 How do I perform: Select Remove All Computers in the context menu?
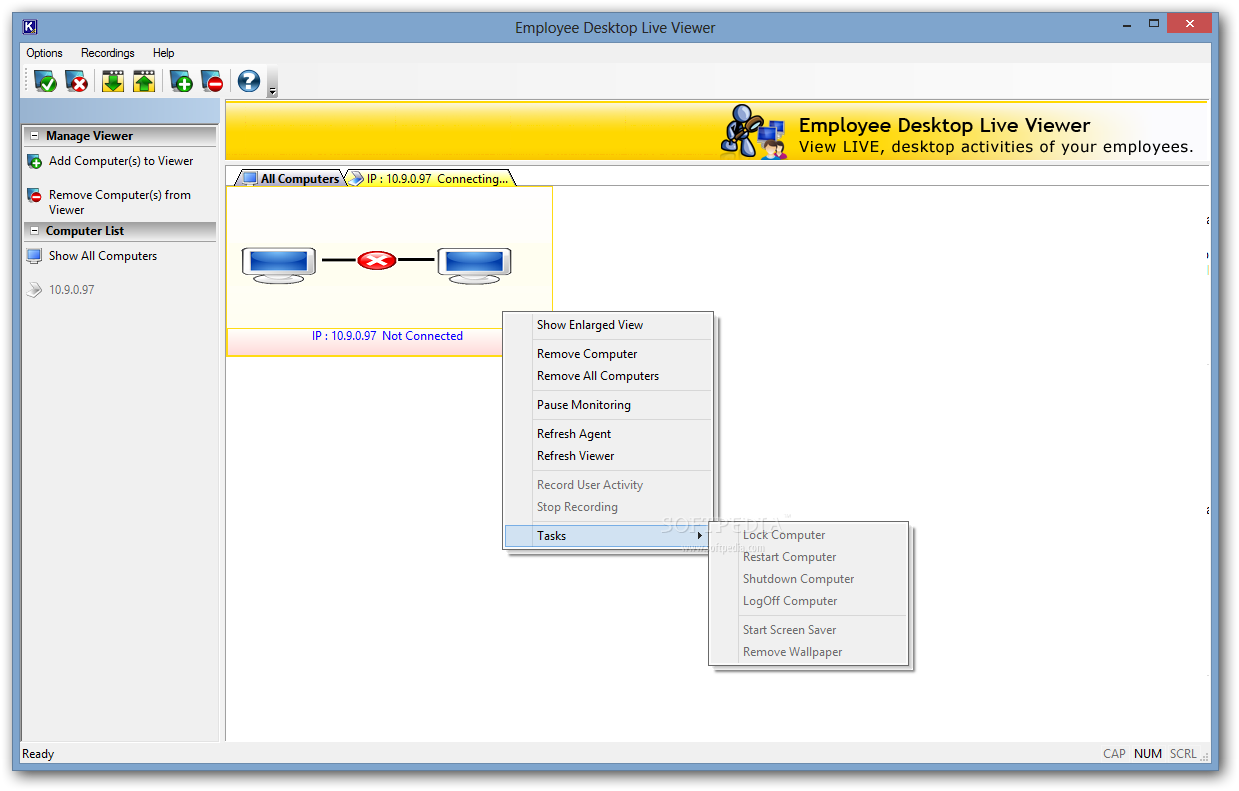[608, 376]
